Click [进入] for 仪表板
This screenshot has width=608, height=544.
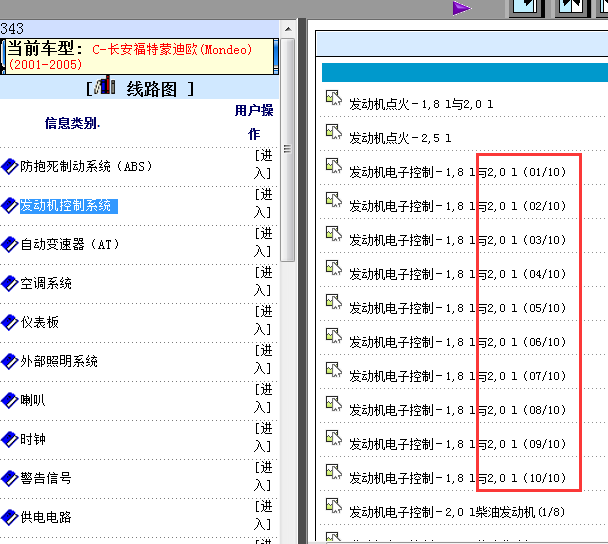click(263, 320)
